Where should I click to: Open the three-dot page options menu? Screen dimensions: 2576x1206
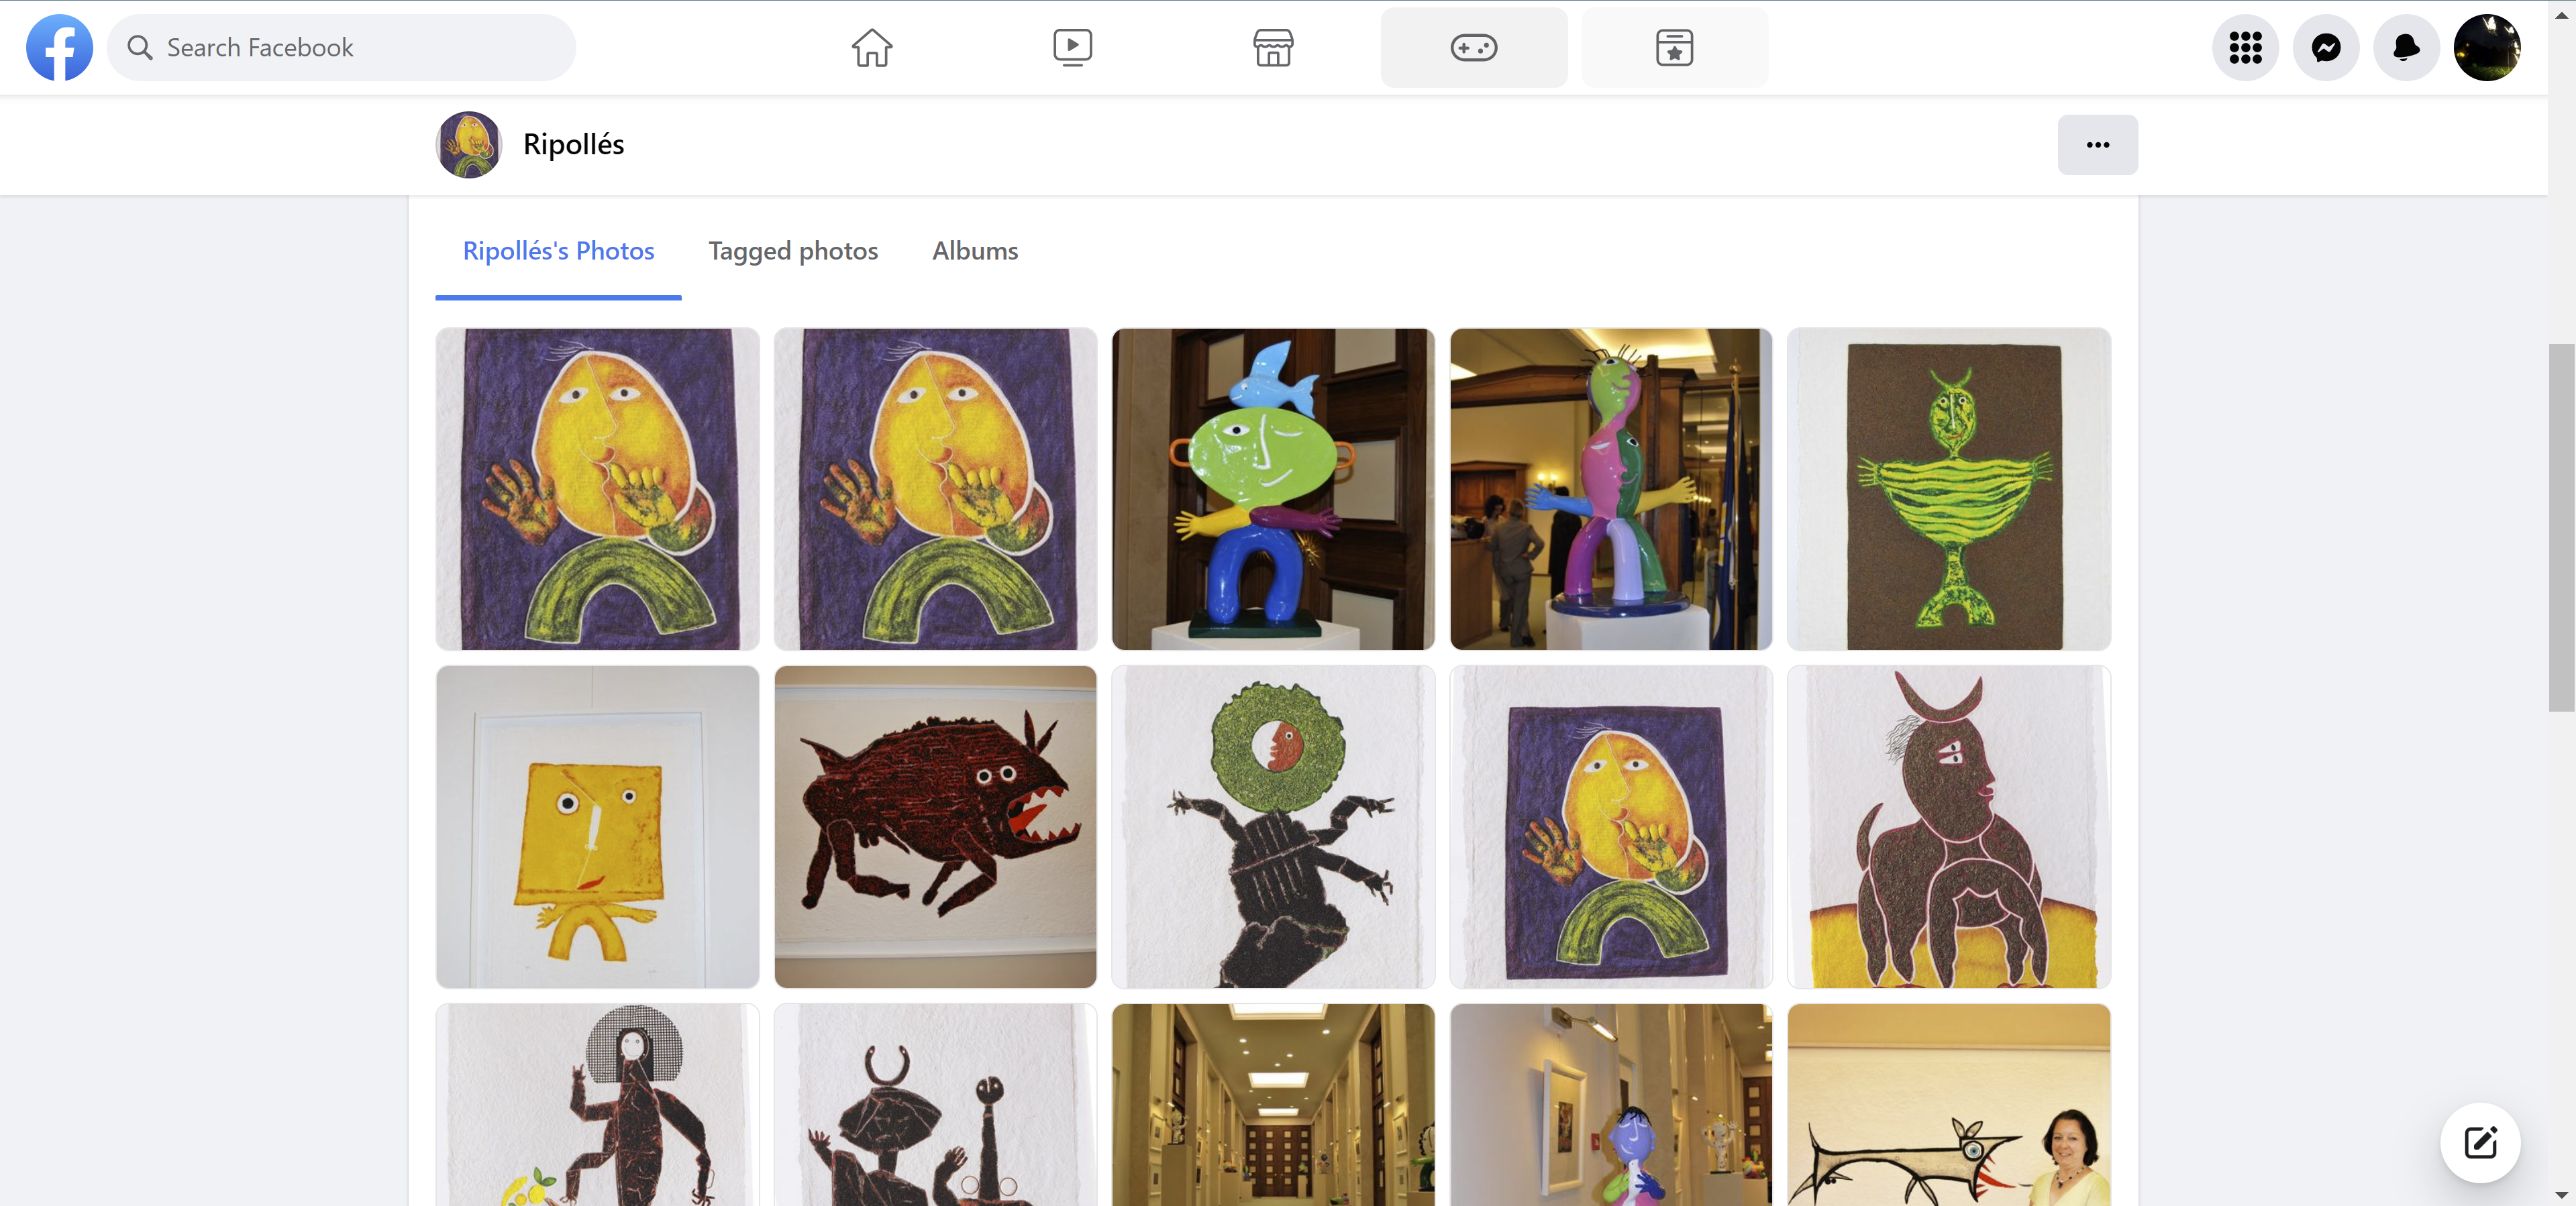[x=2097, y=145]
